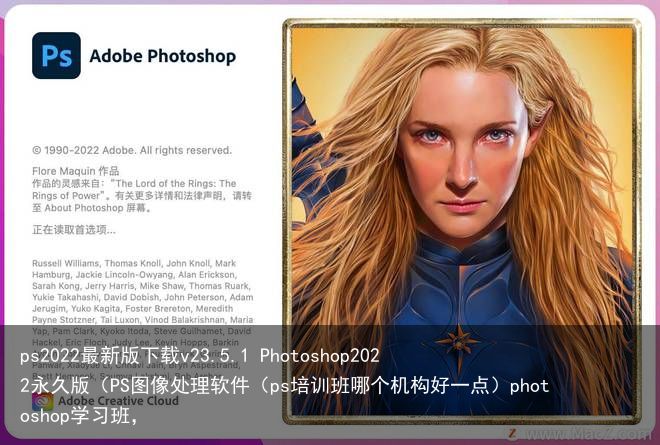Click the www.MacZ.com watermark text
The height and width of the screenshot is (445, 660).
point(587,433)
